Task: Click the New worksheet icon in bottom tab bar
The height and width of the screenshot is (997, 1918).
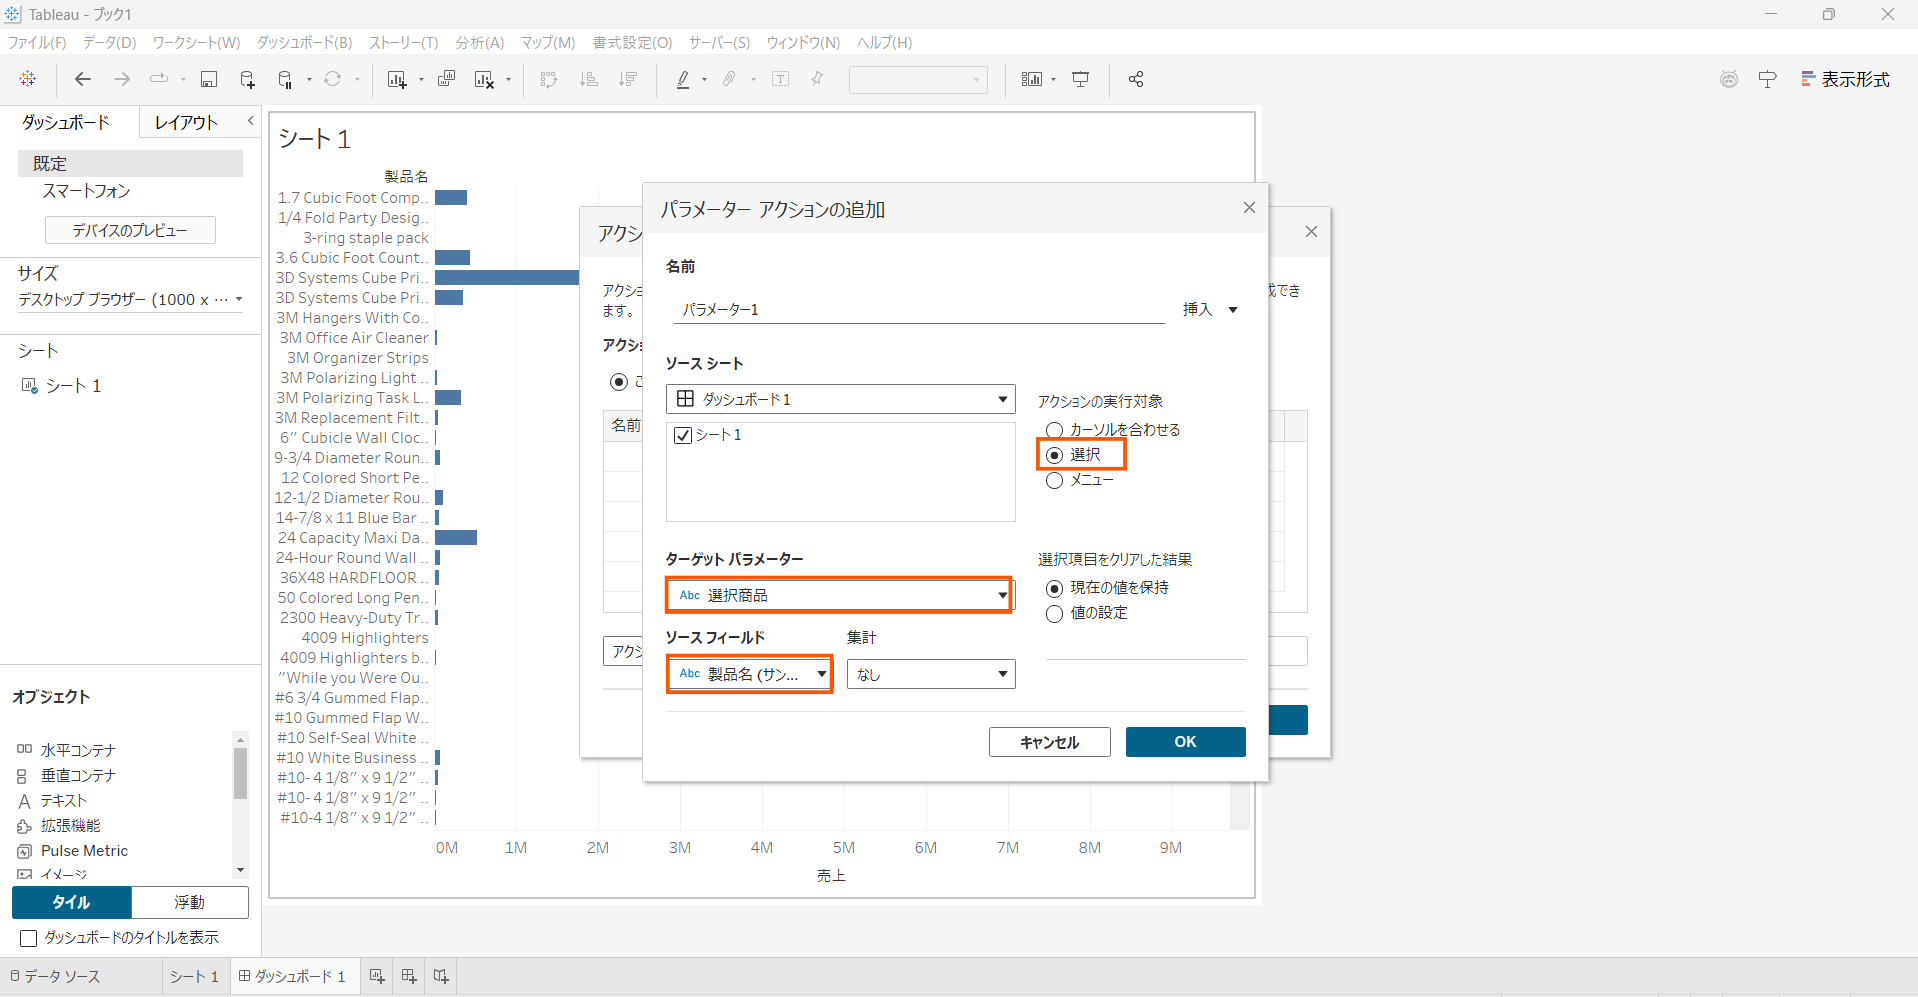Action: coord(377,976)
